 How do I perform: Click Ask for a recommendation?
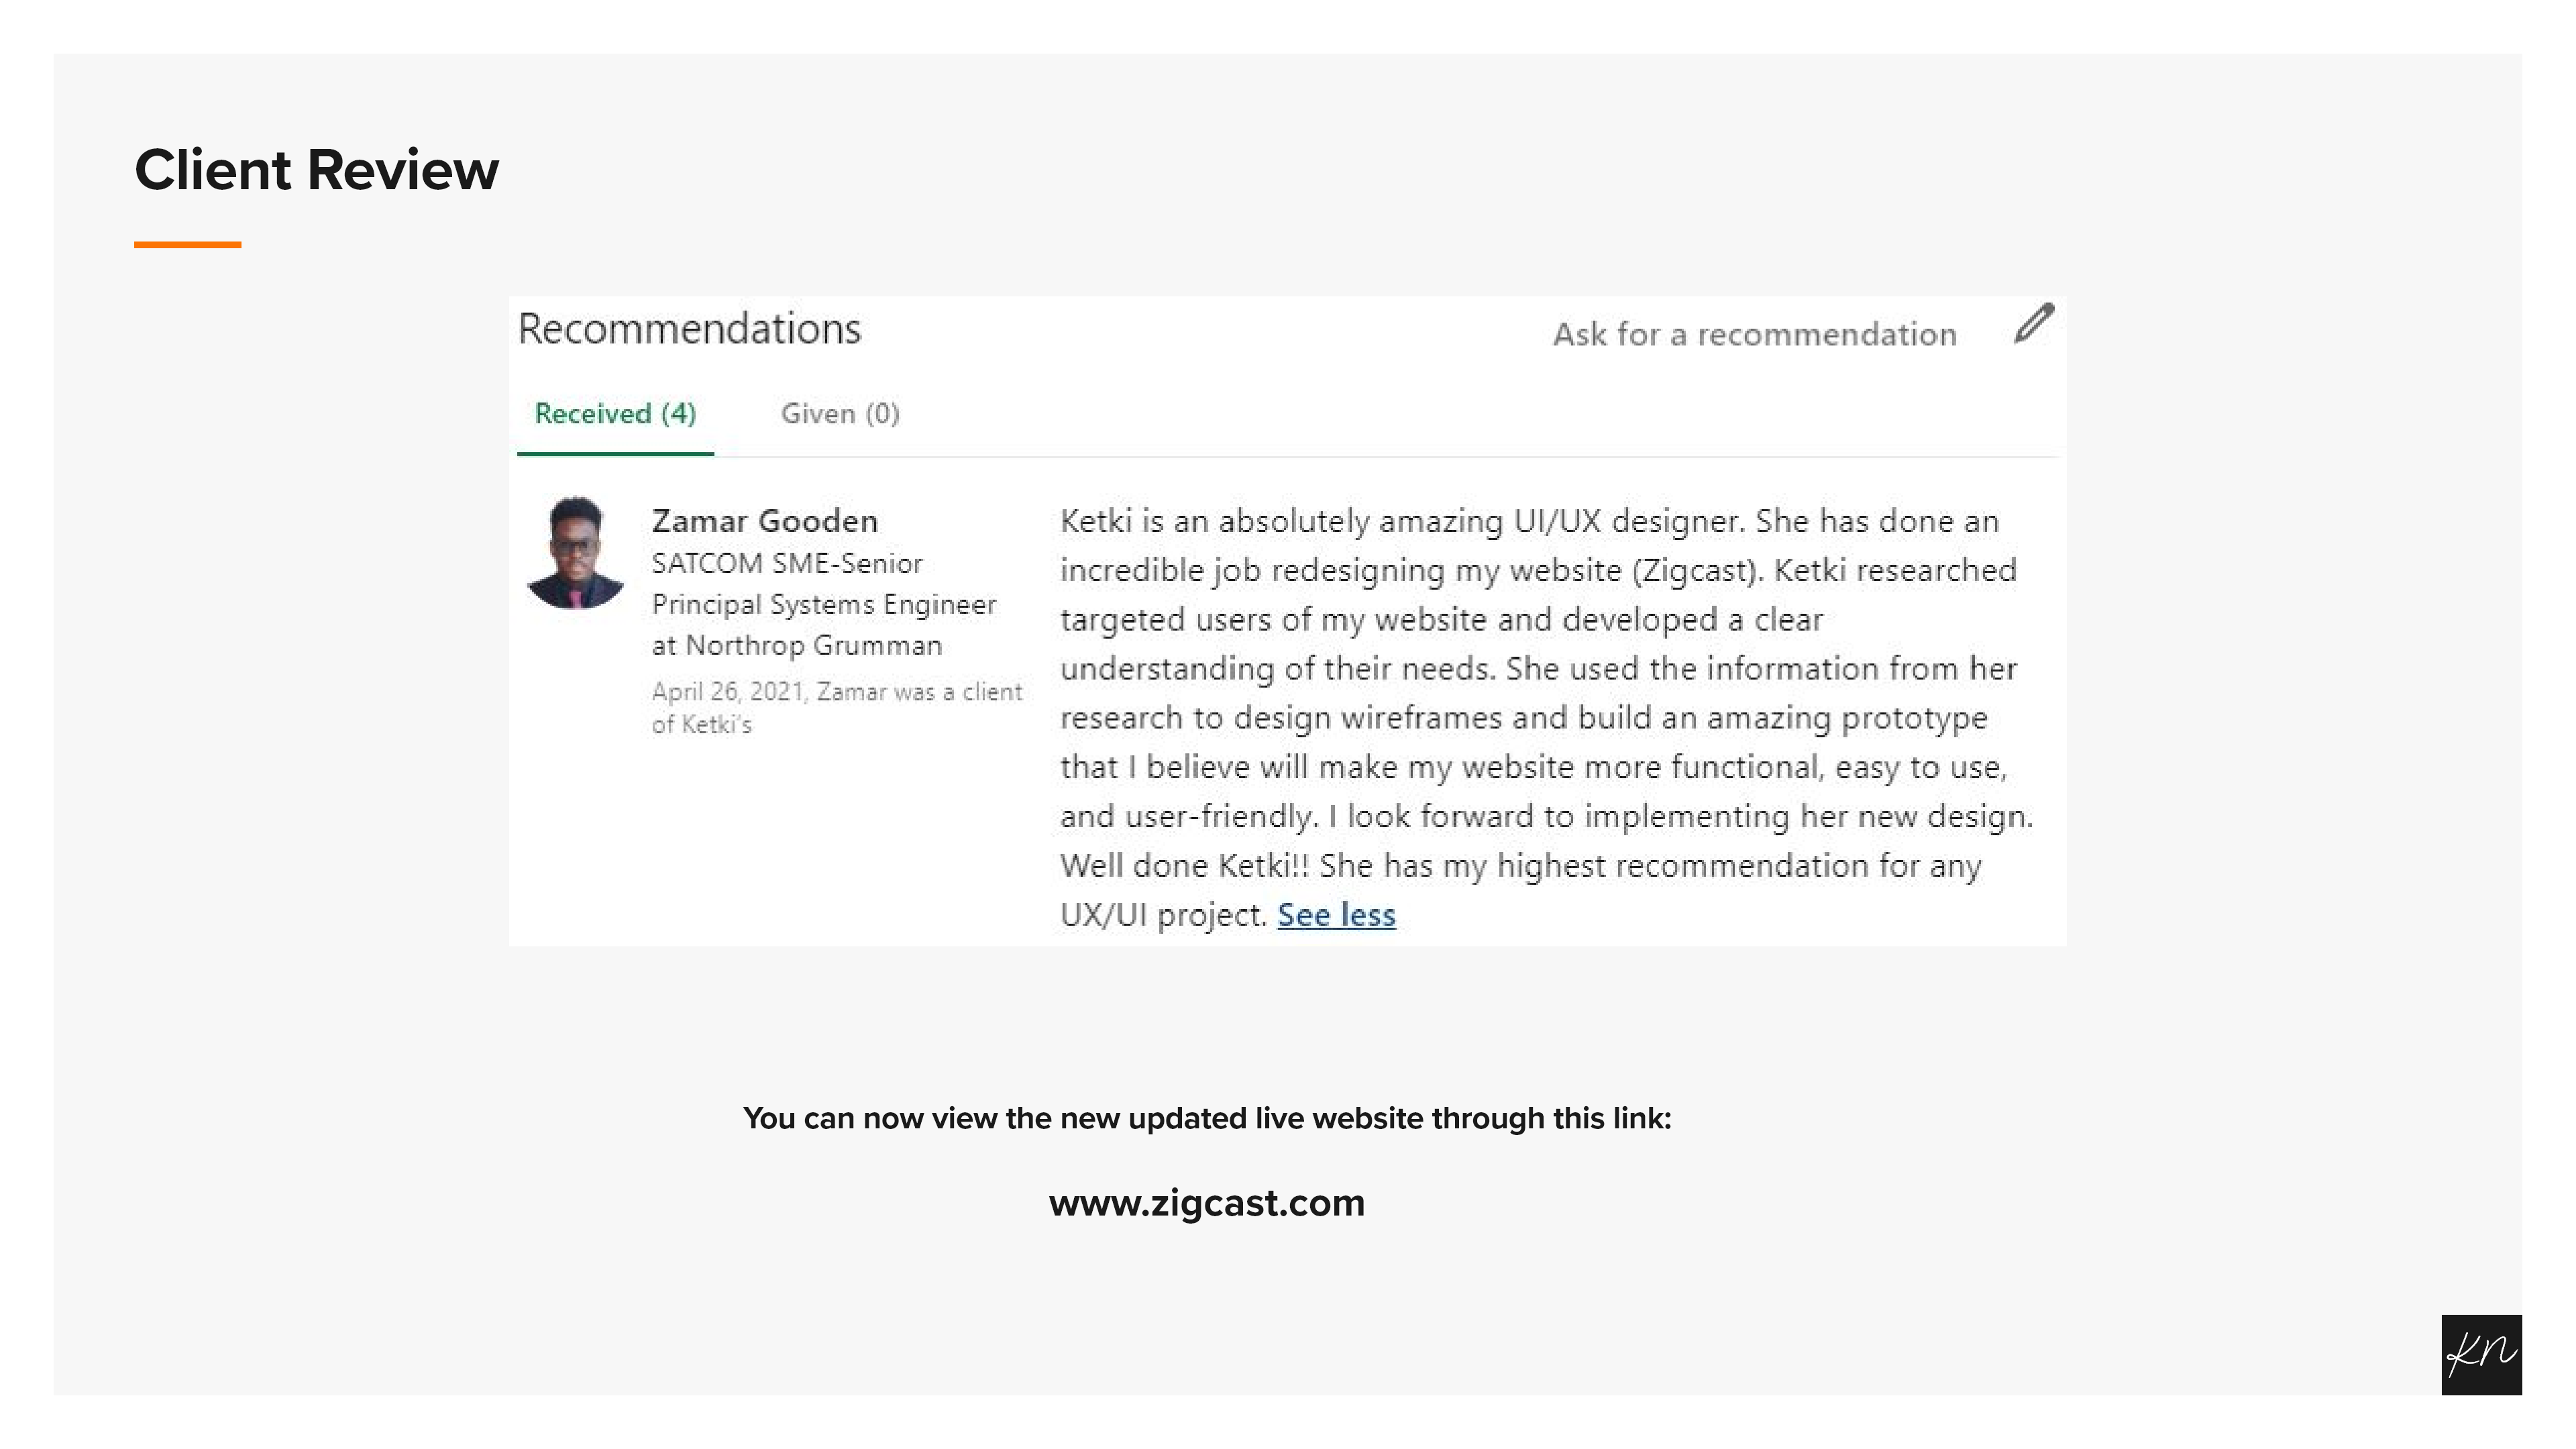pyautogui.click(x=1754, y=334)
